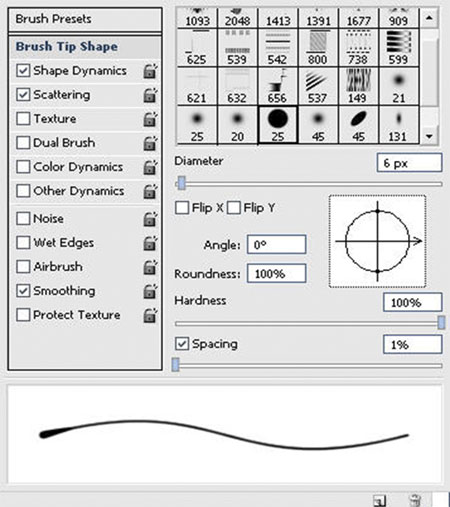Select the 1093 brush preset
This screenshot has height=507, width=450.
pyautogui.click(x=197, y=18)
